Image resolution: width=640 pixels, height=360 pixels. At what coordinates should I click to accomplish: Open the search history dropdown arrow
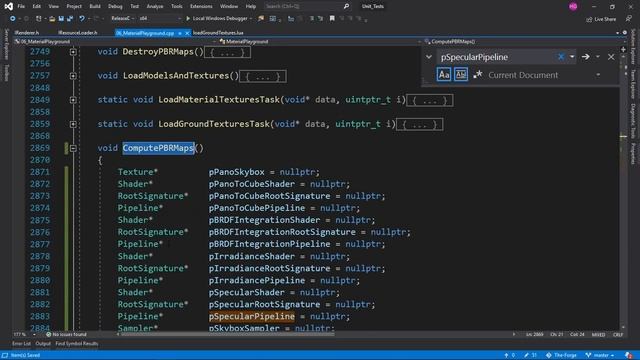point(572,57)
